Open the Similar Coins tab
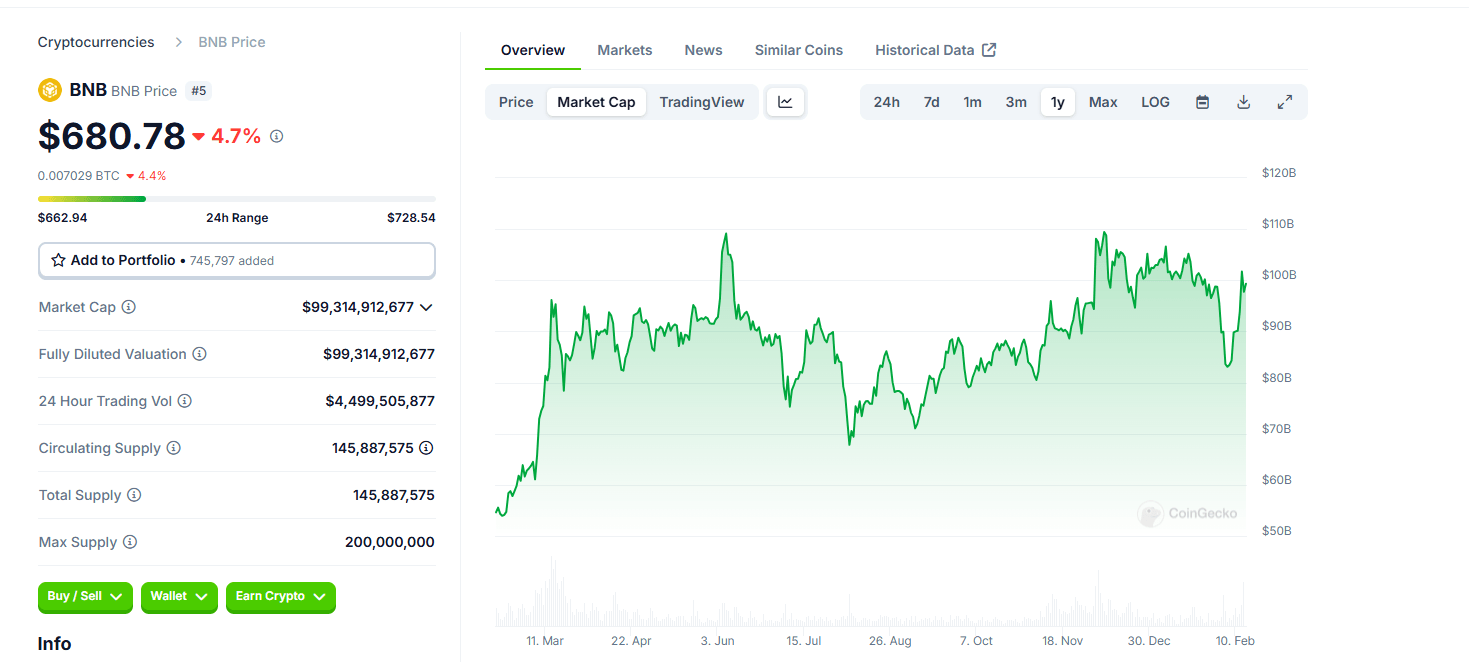Screen dimensions: 1469x662 point(798,49)
